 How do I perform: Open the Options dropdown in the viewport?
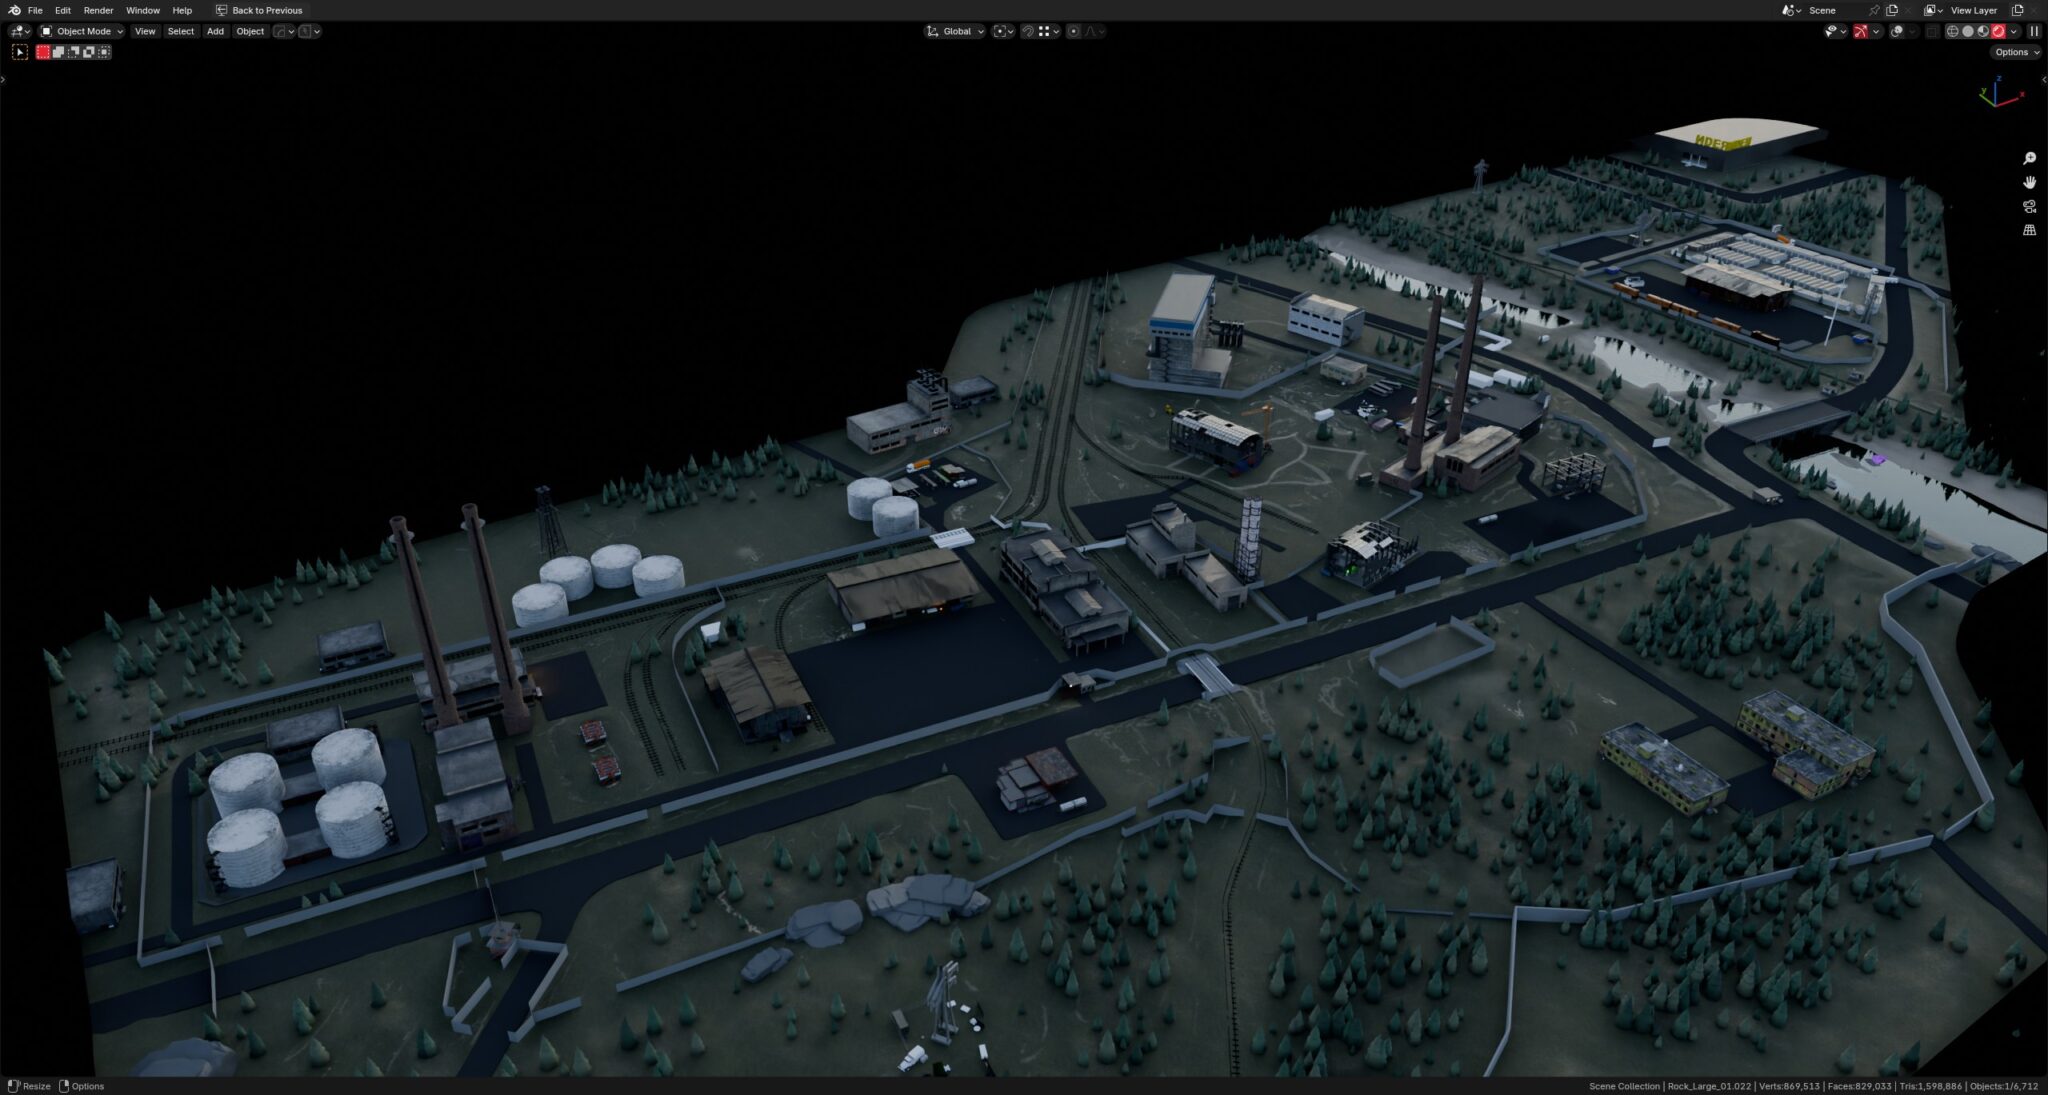point(2016,52)
